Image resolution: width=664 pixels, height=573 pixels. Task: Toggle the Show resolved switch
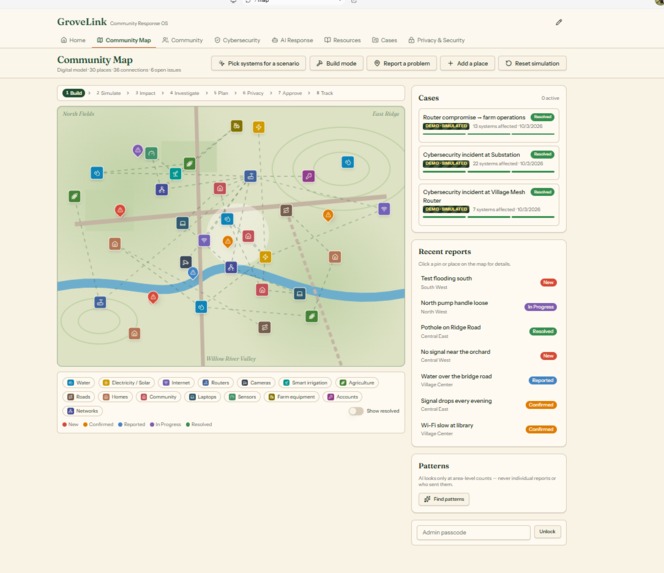356,411
